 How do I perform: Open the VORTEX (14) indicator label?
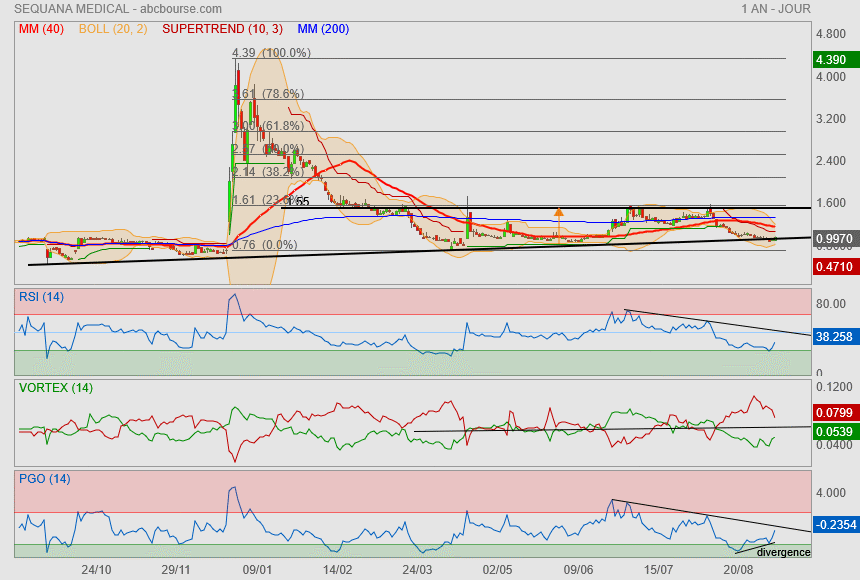[x=56, y=388]
